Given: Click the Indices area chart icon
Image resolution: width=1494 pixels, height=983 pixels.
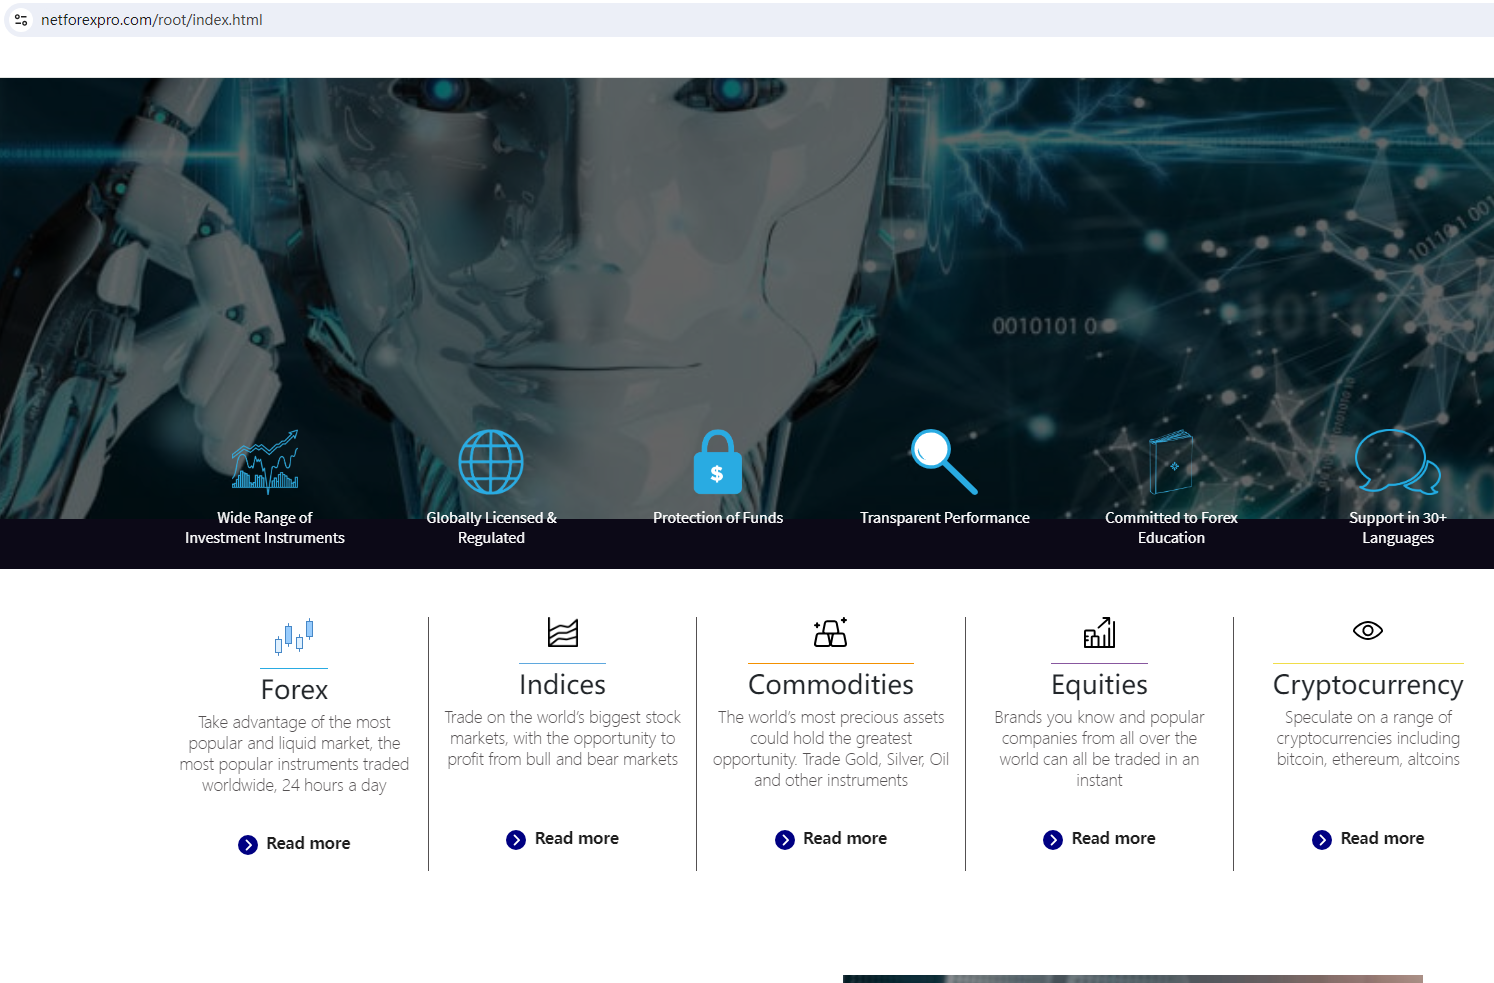Looking at the screenshot, I should pos(563,632).
